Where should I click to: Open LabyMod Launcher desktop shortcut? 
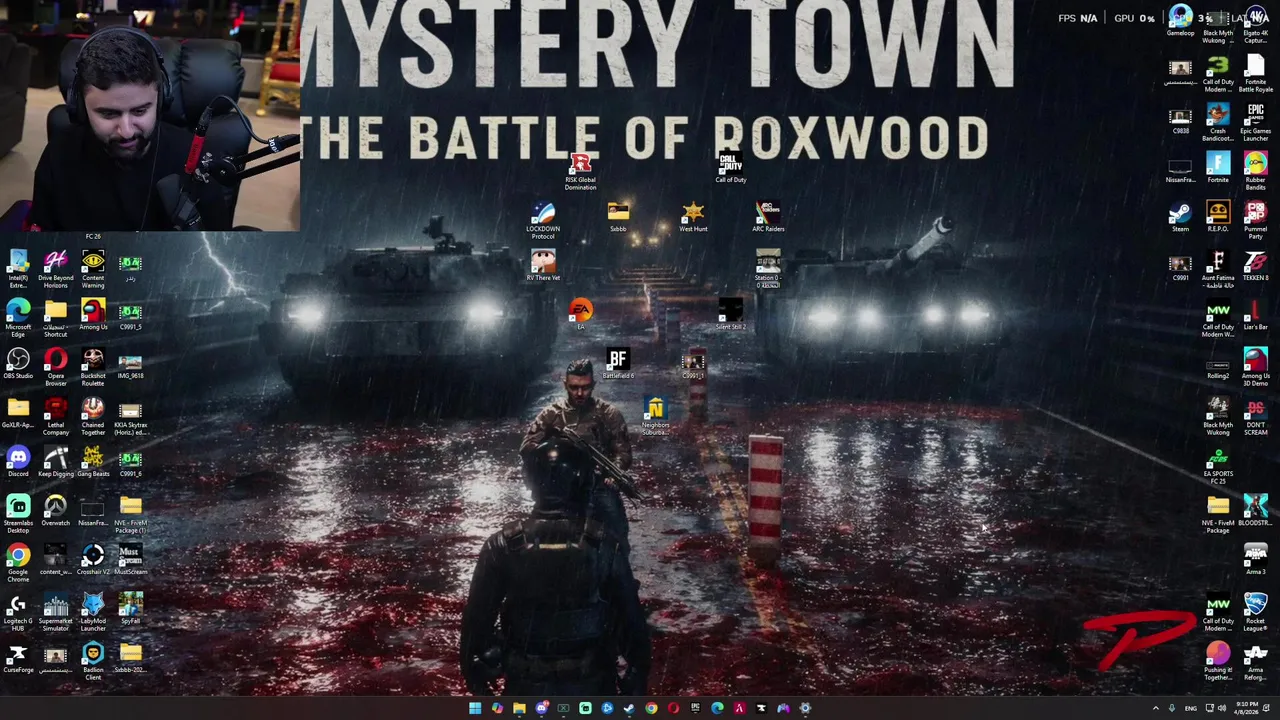[x=93, y=611]
